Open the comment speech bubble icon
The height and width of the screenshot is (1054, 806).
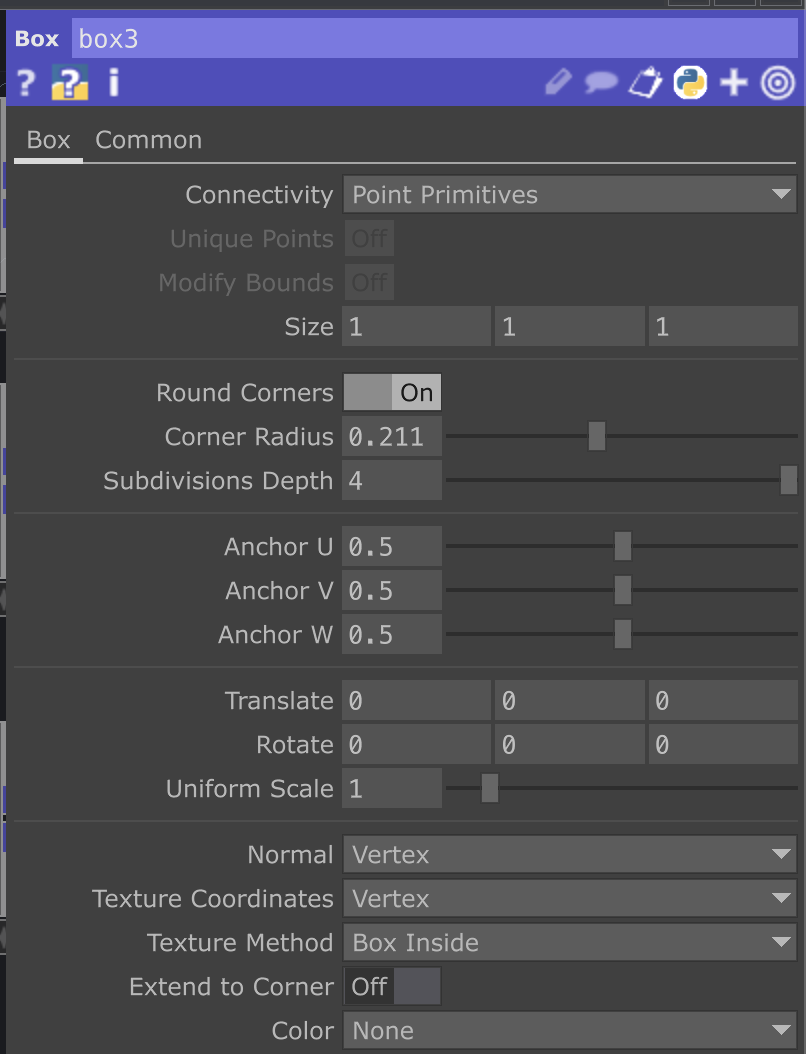pos(600,83)
